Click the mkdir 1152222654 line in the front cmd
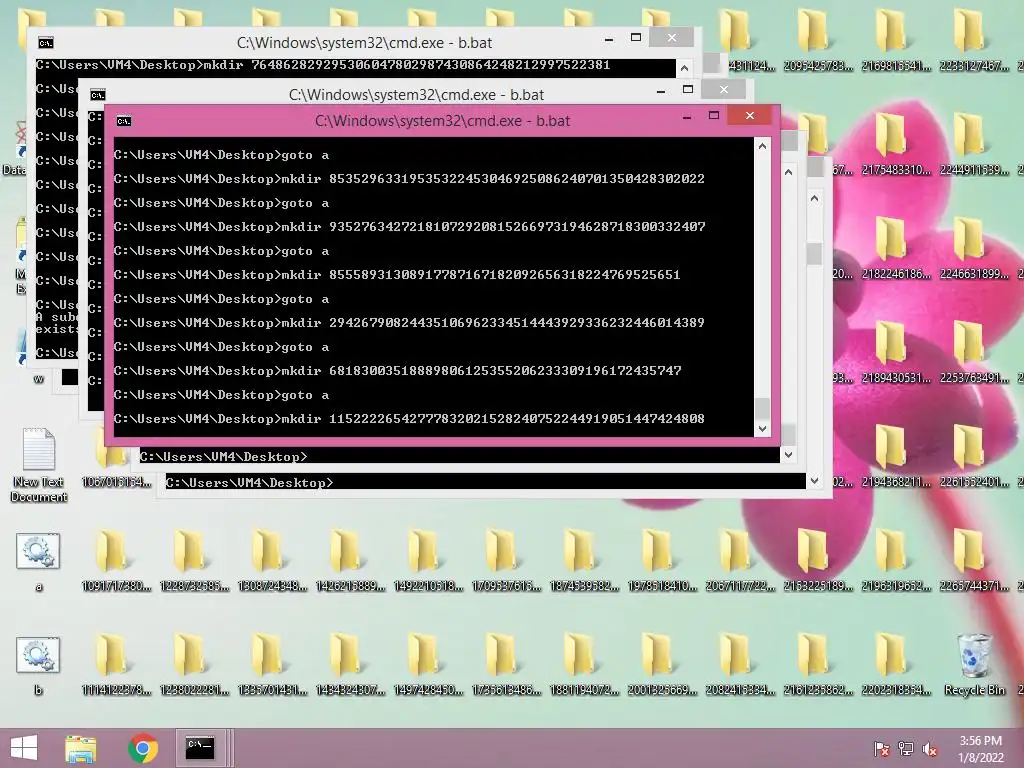This screenshot has height=768, width=1024. 409,419
